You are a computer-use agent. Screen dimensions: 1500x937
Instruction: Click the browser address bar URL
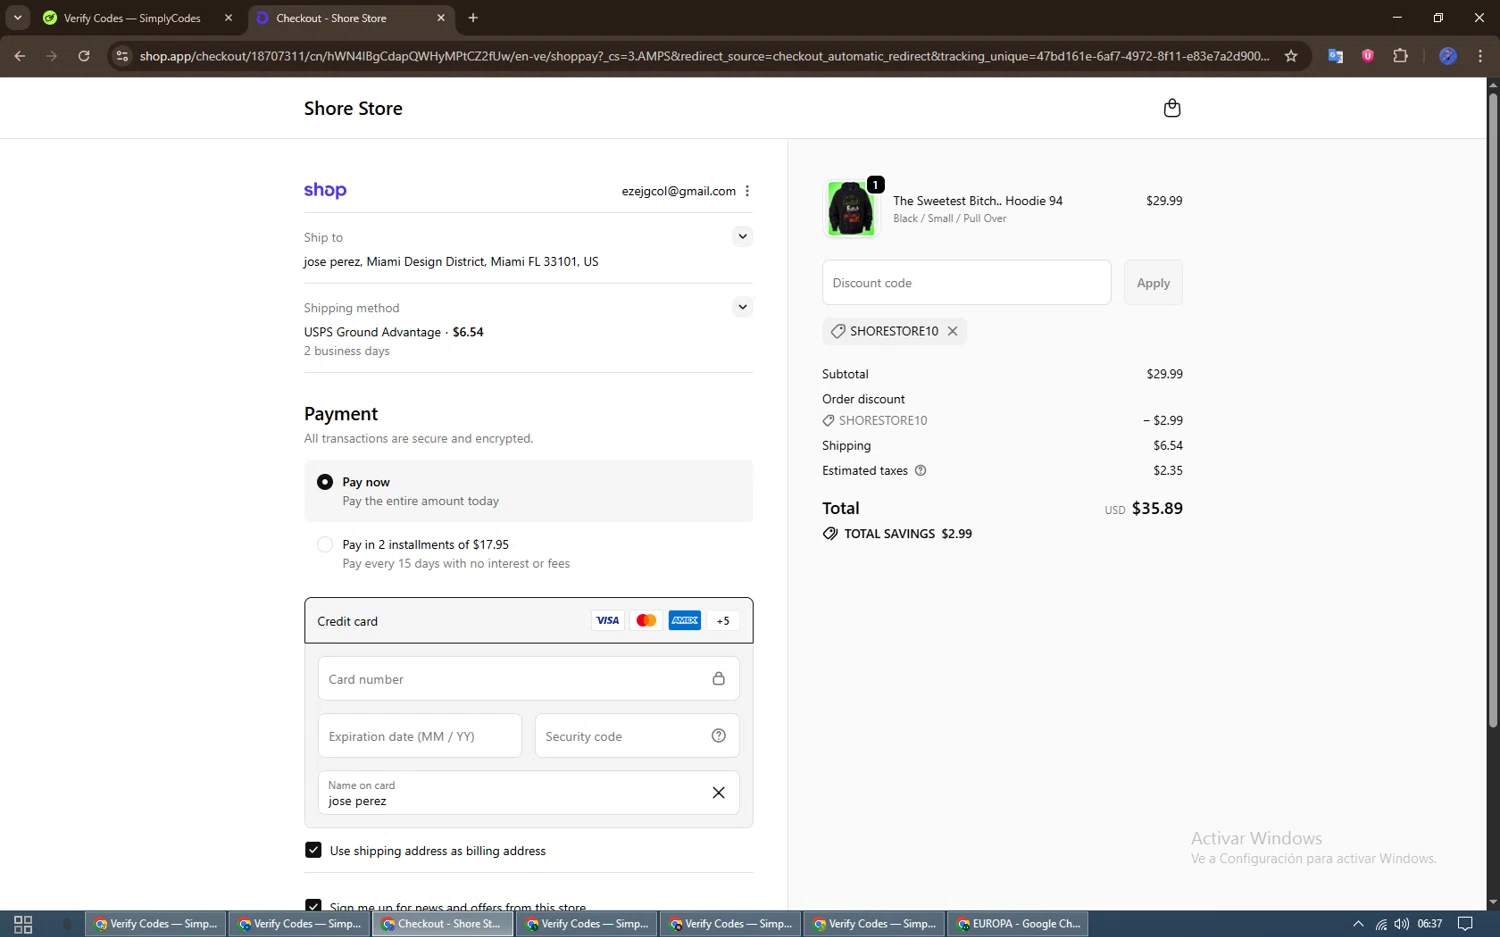(x=704, y=56)
